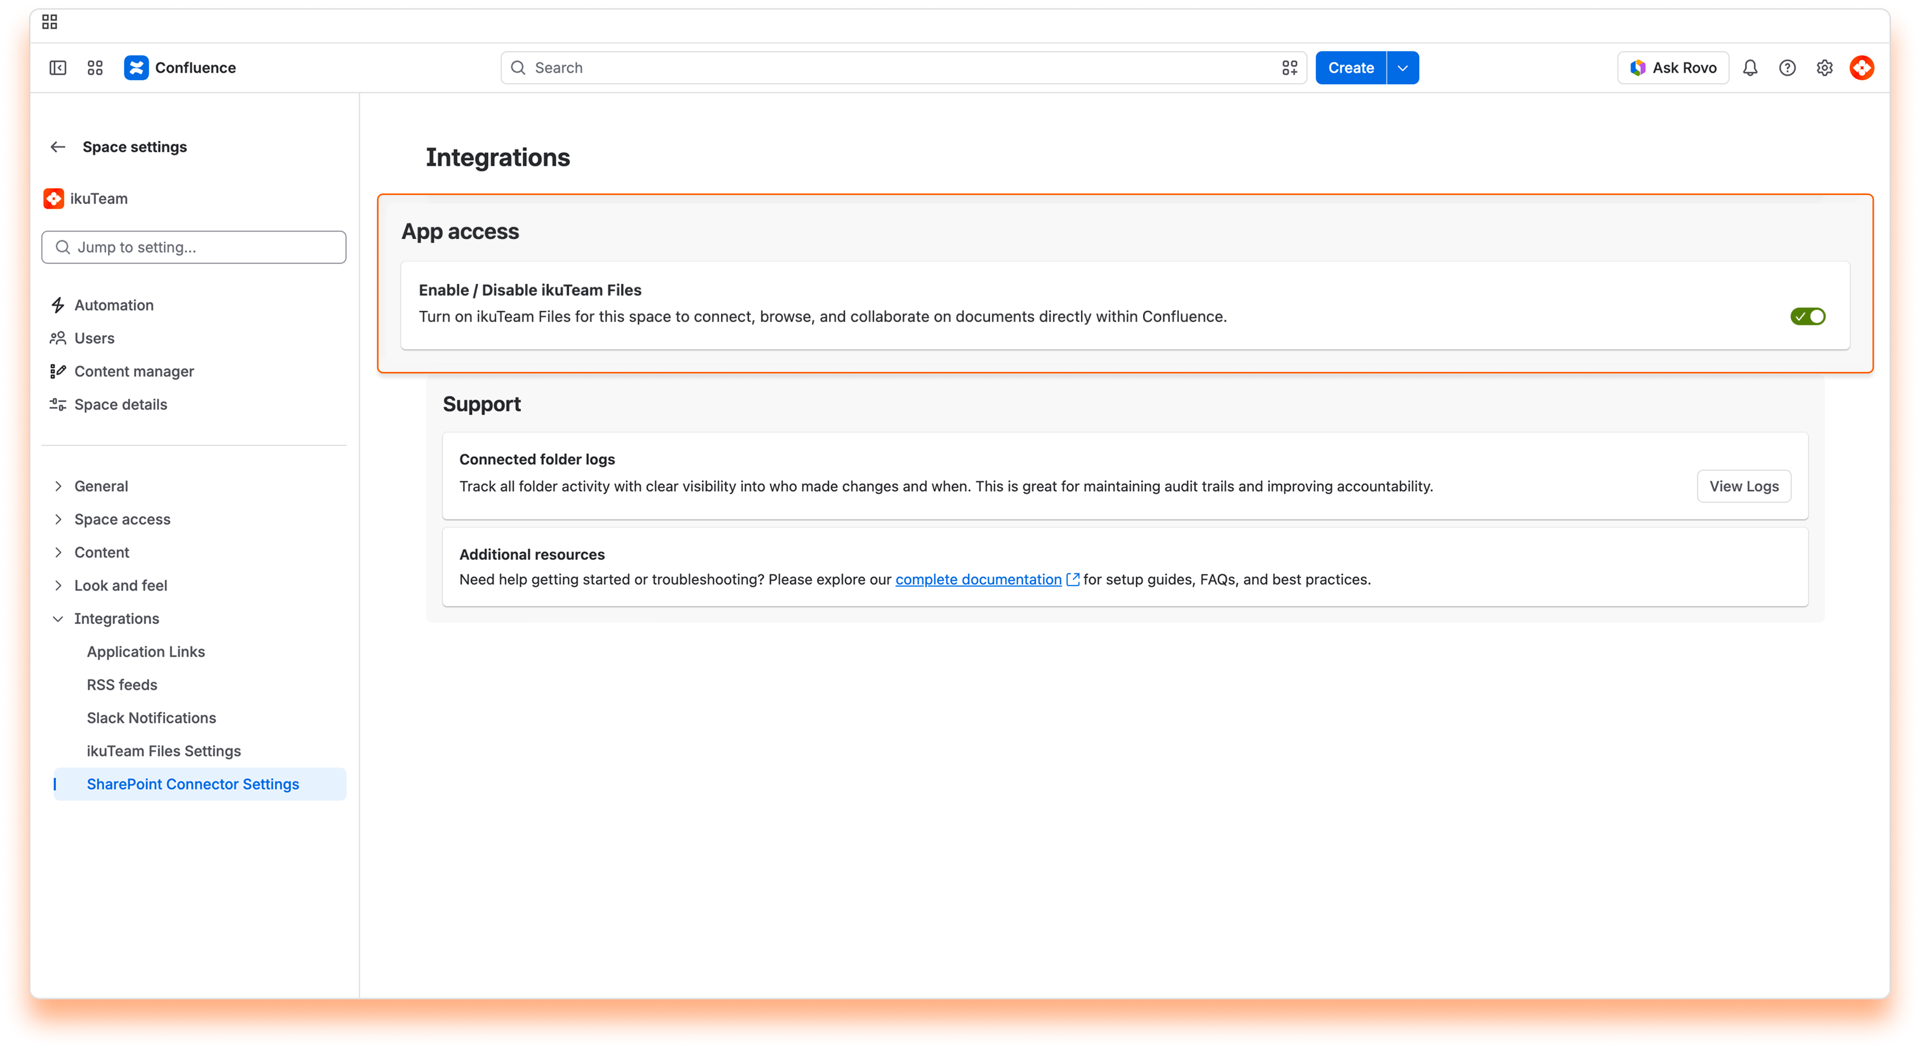The image size is (1920, 1049).
Task: Focus the Jump to setting input field
Action: pos(194,247)
